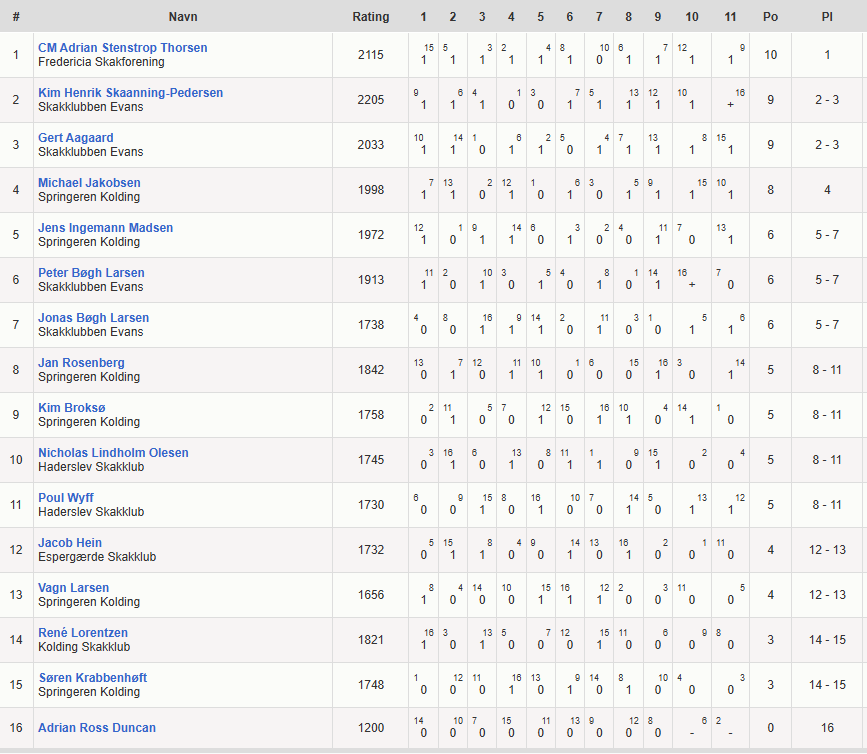Click the Navn column header
867x754 pixels.
click(x=182, y=17)
